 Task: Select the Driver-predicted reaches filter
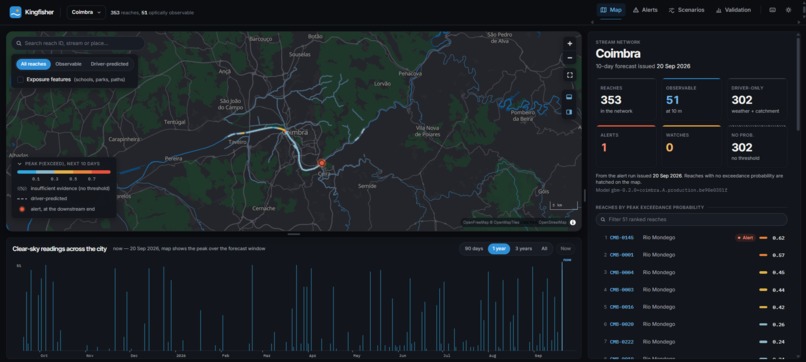(x=109, y=64)
